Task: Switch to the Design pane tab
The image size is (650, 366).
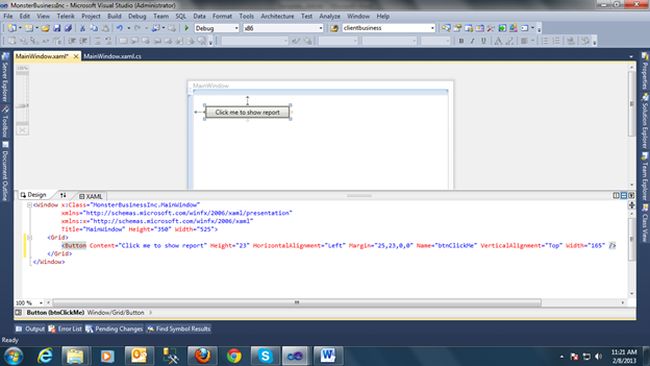Action: pyautogui.click(x=33, y=195)
